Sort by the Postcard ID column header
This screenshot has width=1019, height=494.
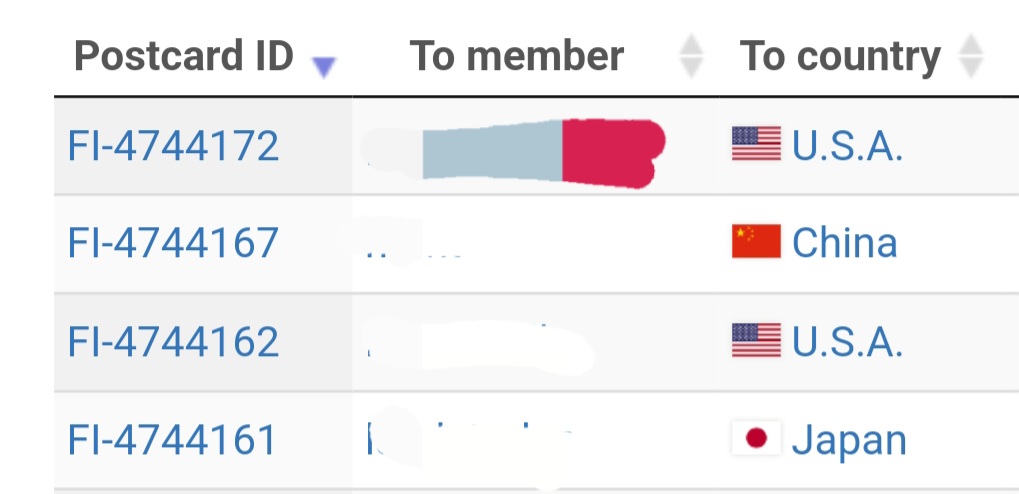[x=184, y=56]
